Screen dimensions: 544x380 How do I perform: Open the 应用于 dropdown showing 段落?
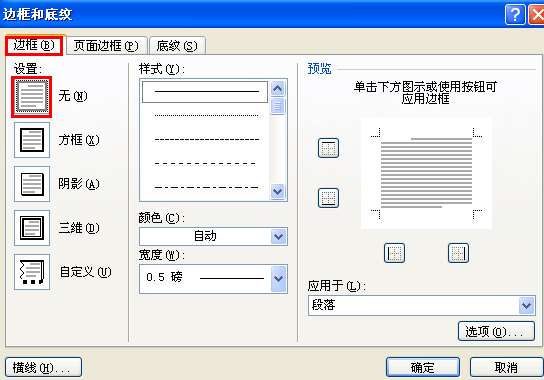(x=422, y=305)
